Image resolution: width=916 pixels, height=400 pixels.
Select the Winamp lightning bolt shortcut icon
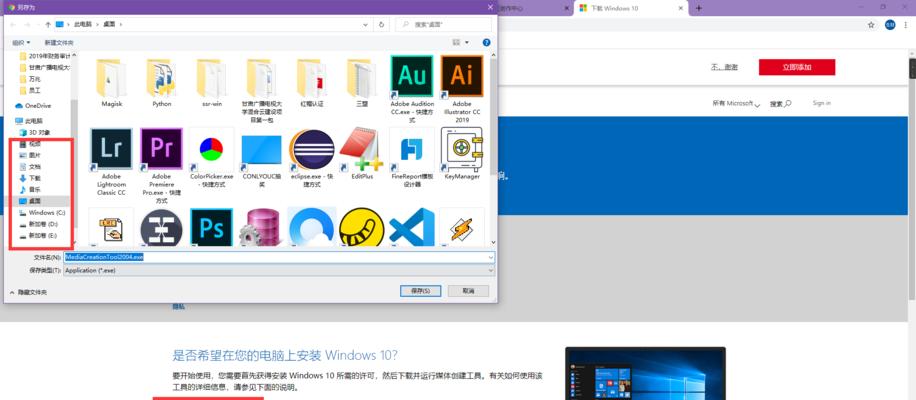coord(462,227)
